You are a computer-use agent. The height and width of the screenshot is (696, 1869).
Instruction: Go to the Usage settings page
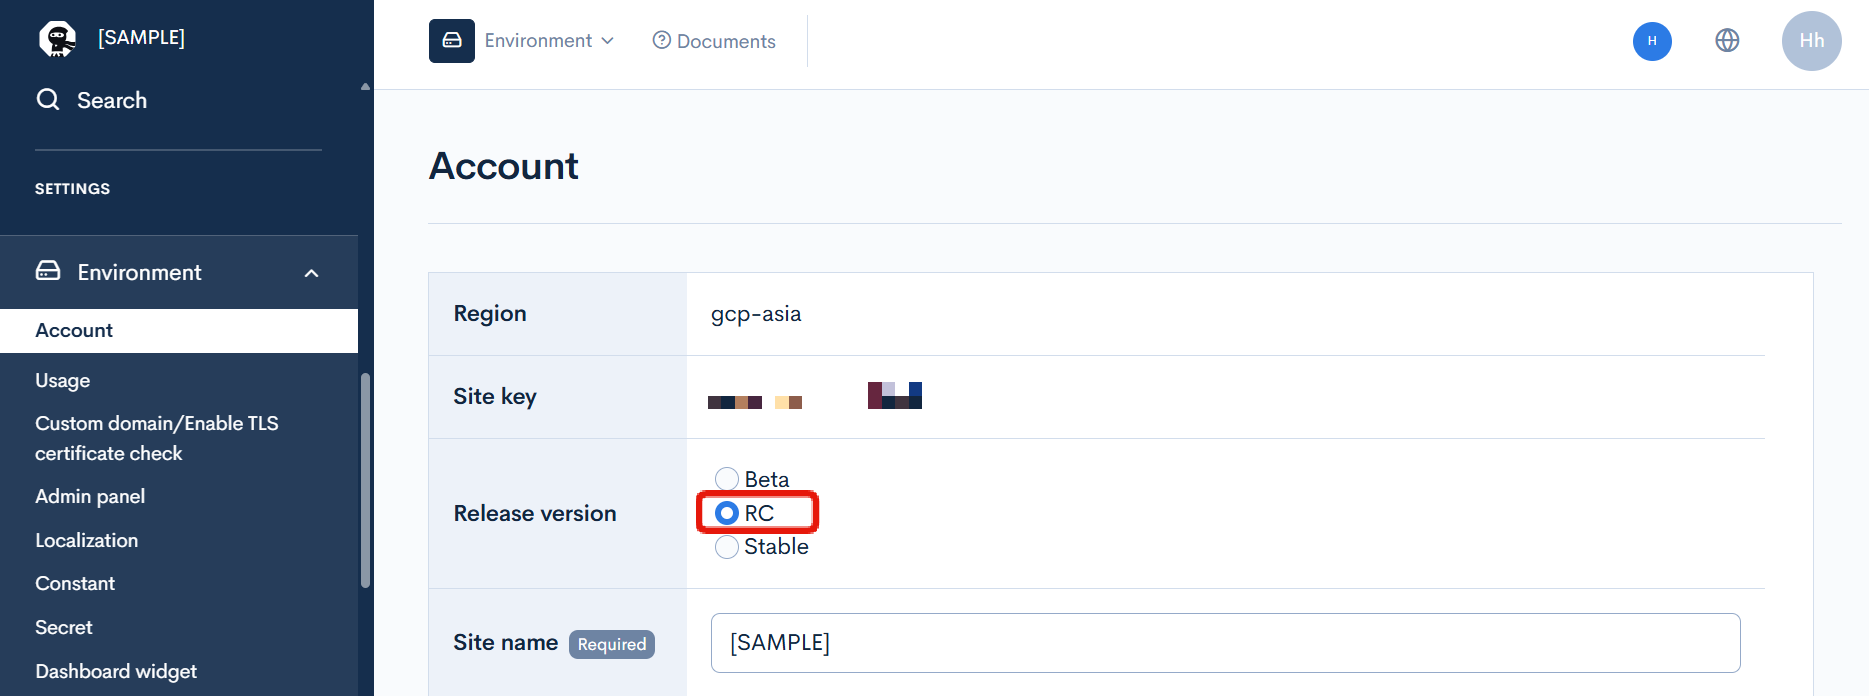pyautogui.click(x=62, y=380)
